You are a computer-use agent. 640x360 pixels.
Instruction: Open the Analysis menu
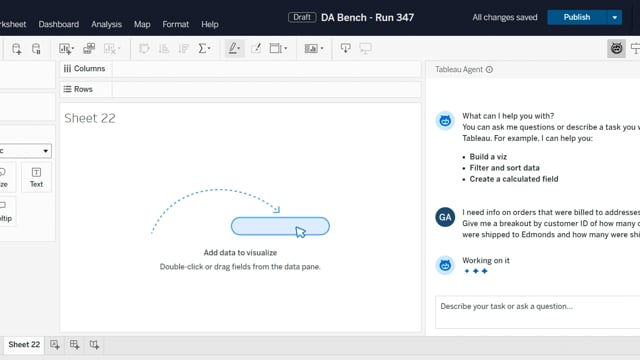pyautogui.click(x=107, y=24)
